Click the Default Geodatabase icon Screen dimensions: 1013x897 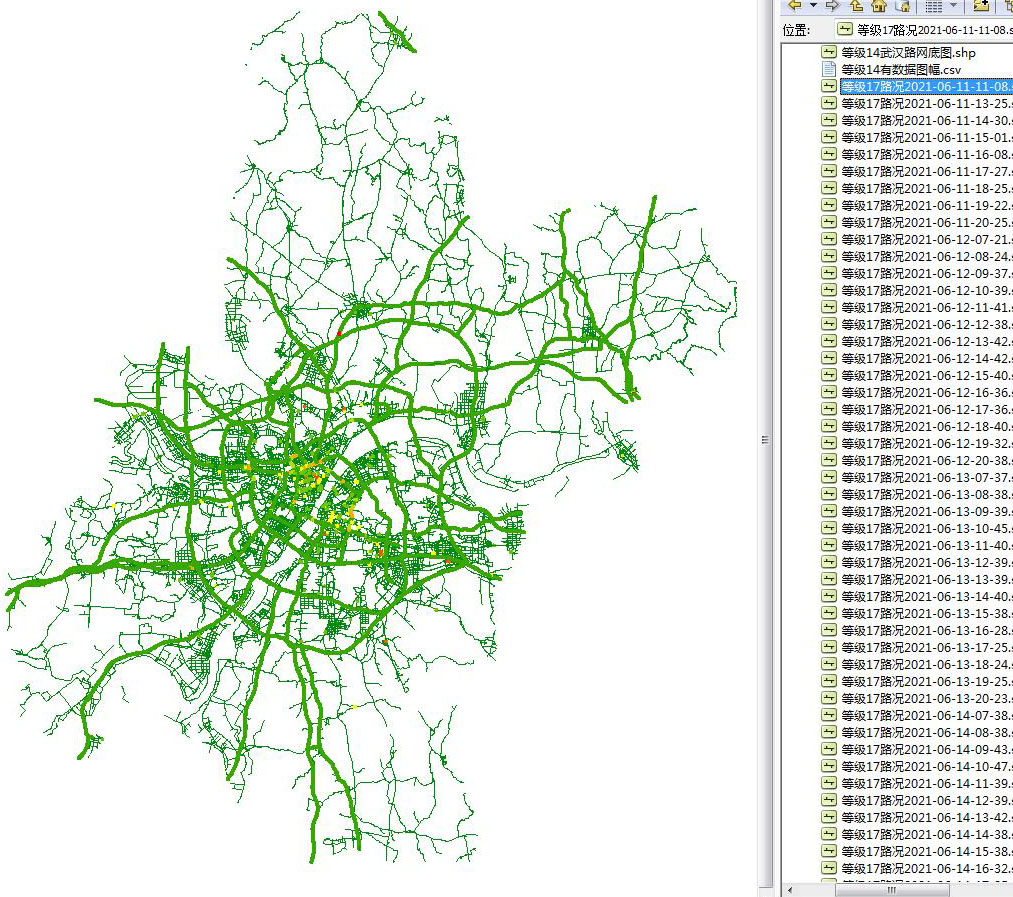[902, 5]
